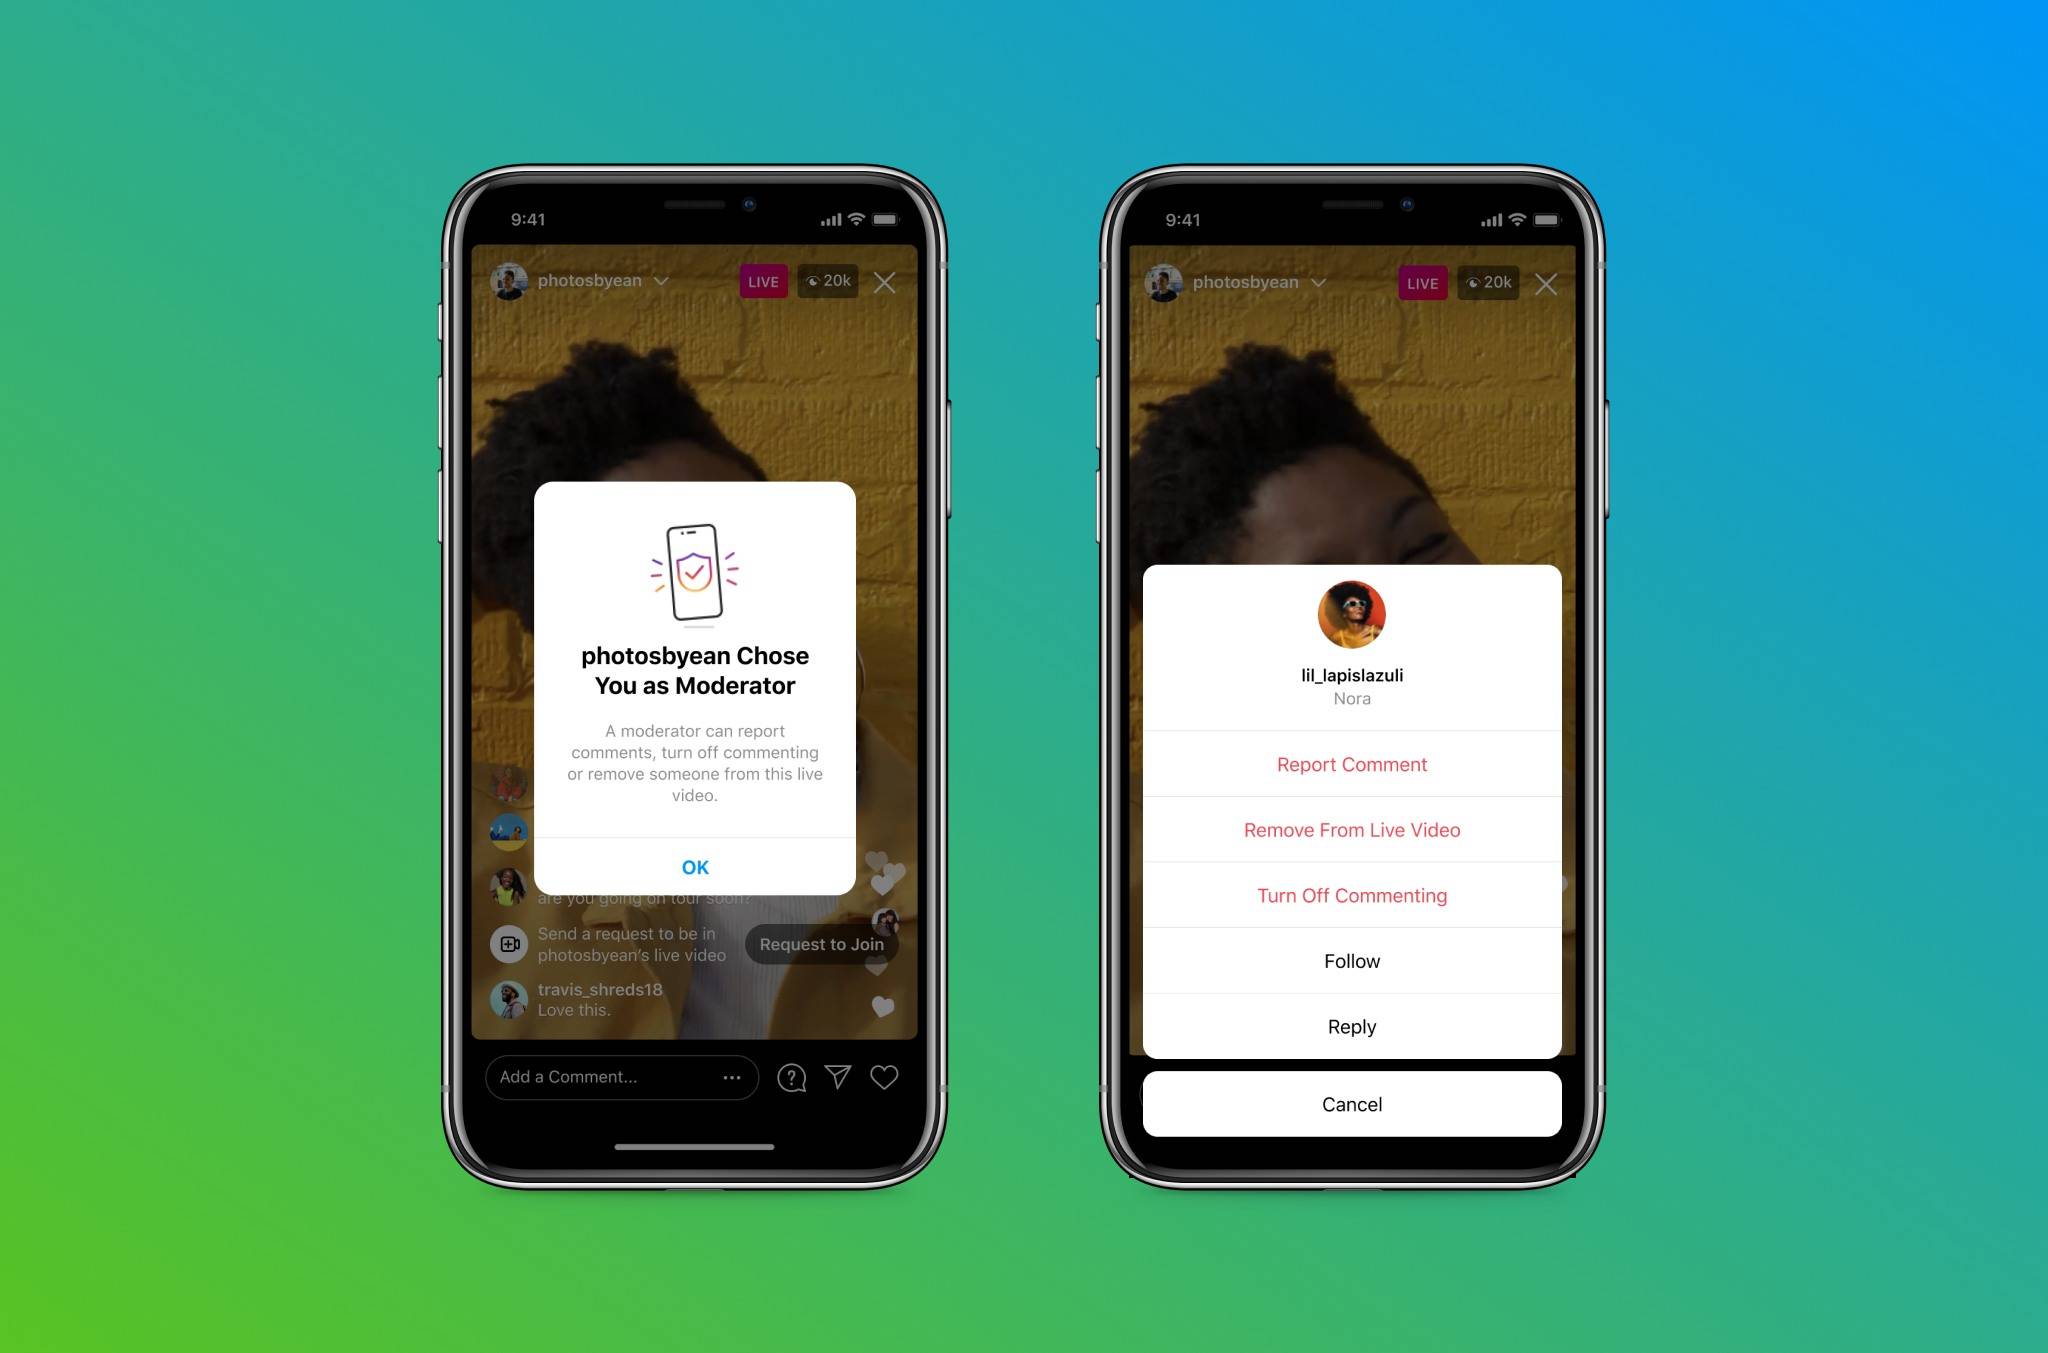The height and width of the screenshot is (1353, 2048).
Task: Toggle Turn Off Commenting option
Action: point(1349,895)
